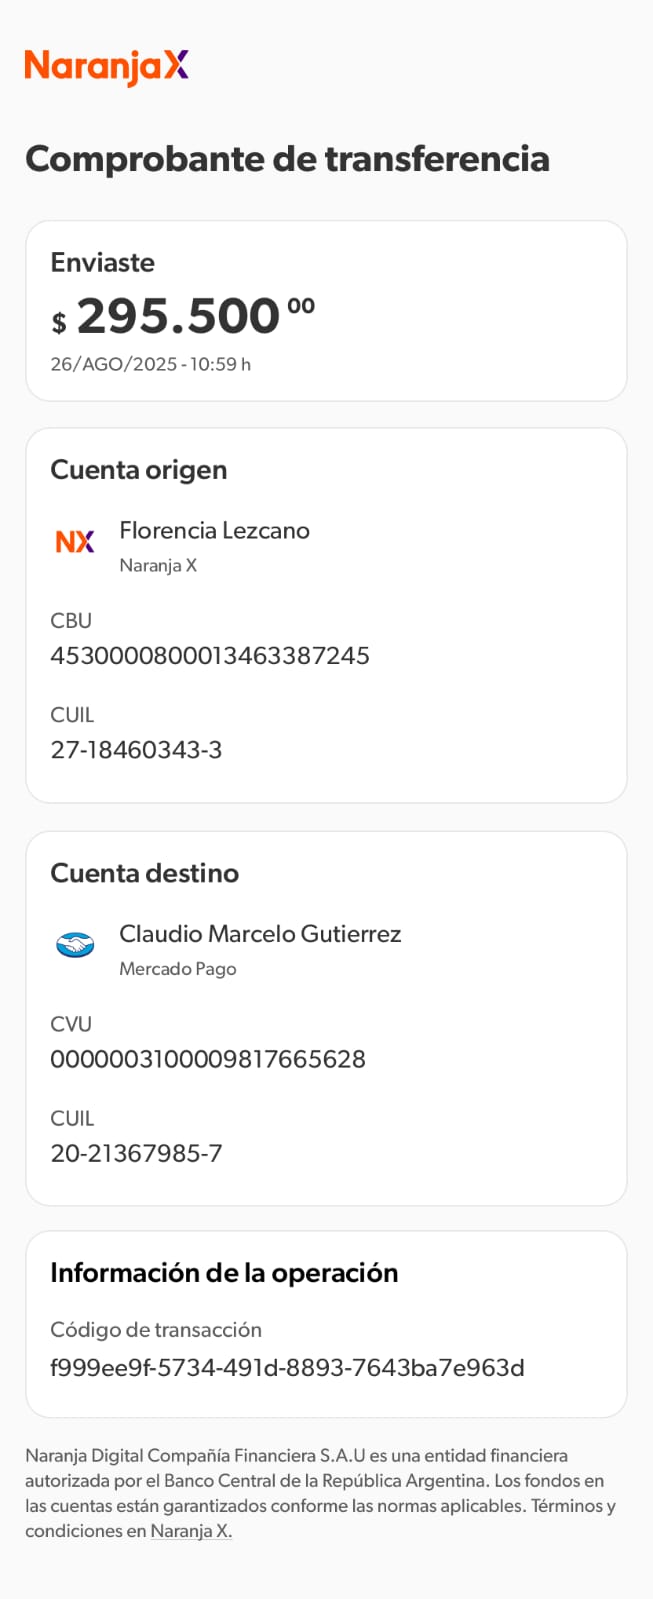Select the Cuenta destino section title

point(145,873)
